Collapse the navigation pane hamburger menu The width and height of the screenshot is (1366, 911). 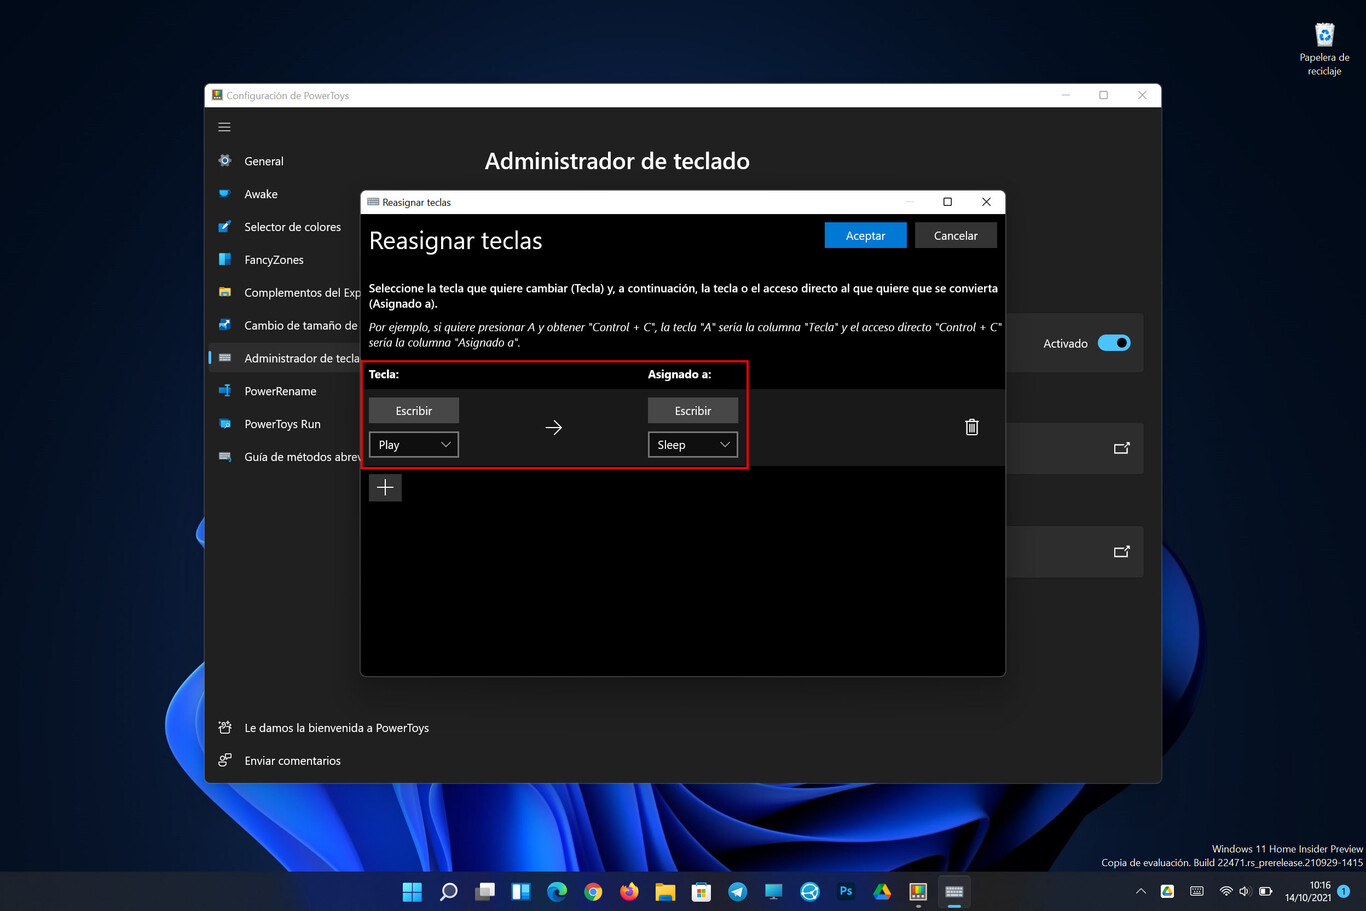pos(224,127)
